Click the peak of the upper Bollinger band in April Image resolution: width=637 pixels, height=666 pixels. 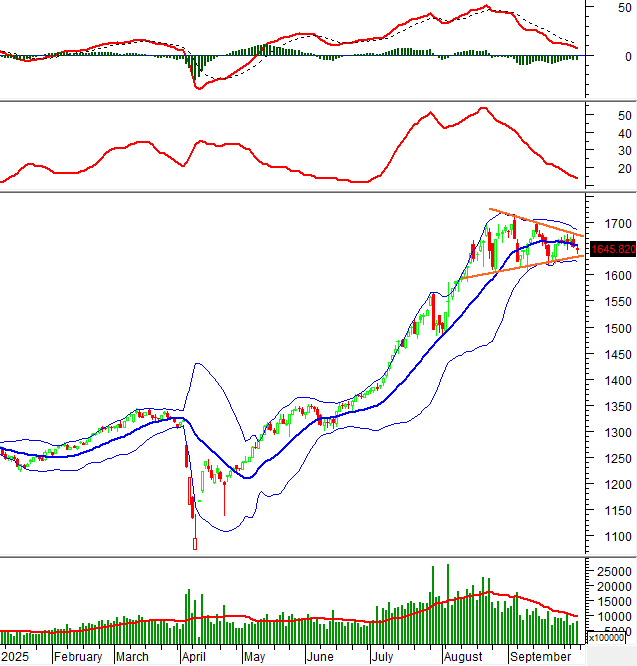[x=198, y=364]
